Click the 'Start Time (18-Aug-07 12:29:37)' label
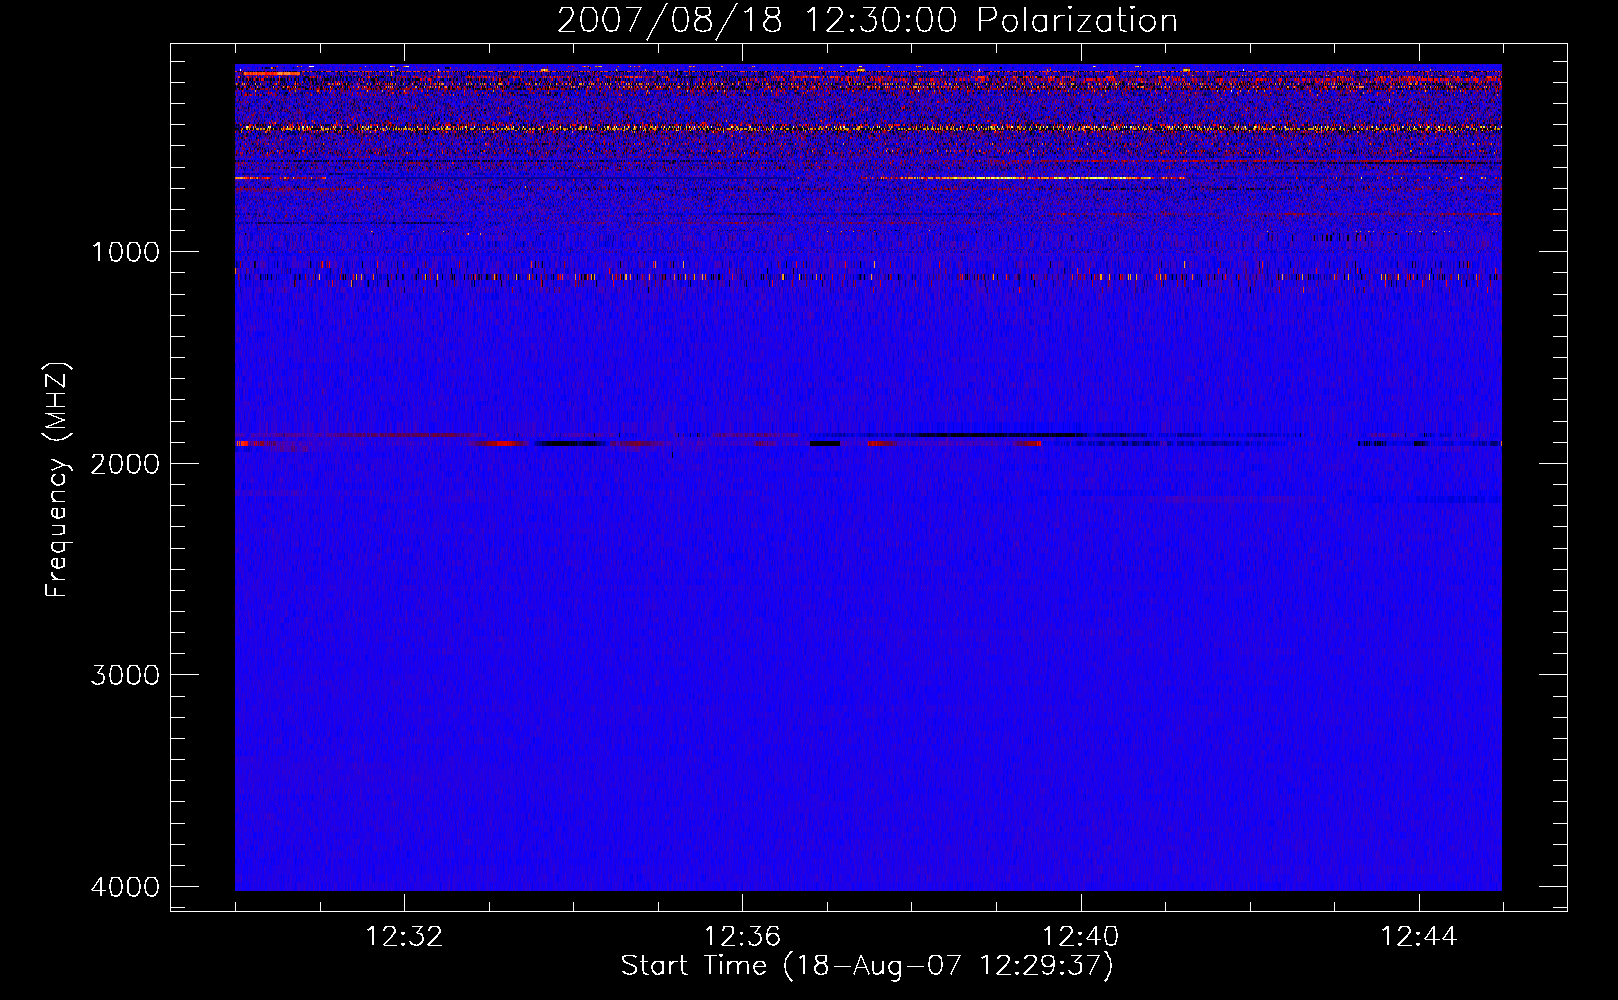The height and width of the screenshot is (1000, 1618). point(867,966)
